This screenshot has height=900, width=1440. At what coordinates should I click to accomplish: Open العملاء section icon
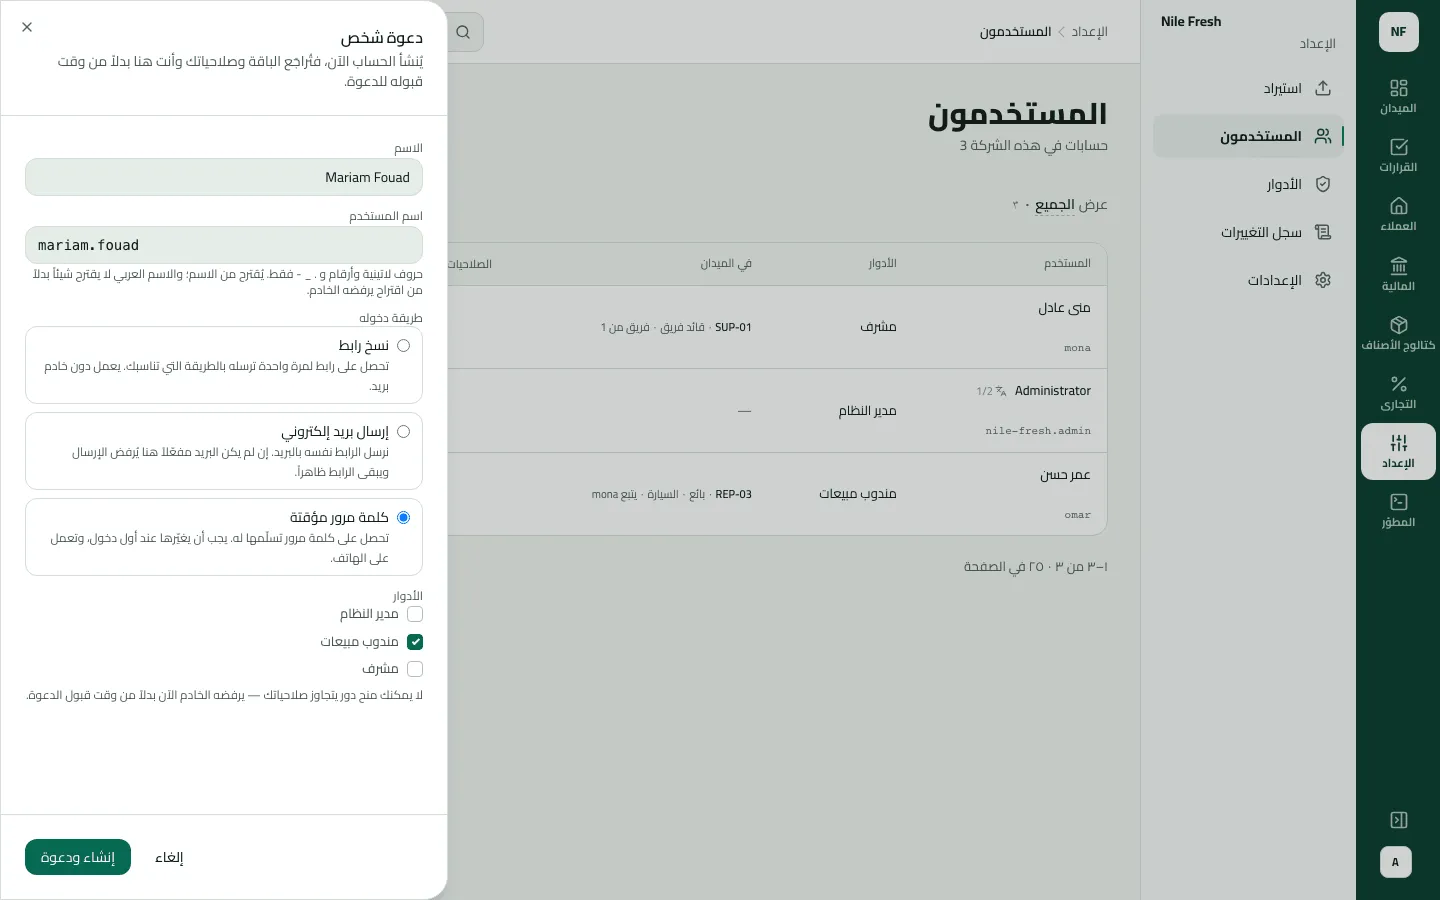[x=1398, y=214]
